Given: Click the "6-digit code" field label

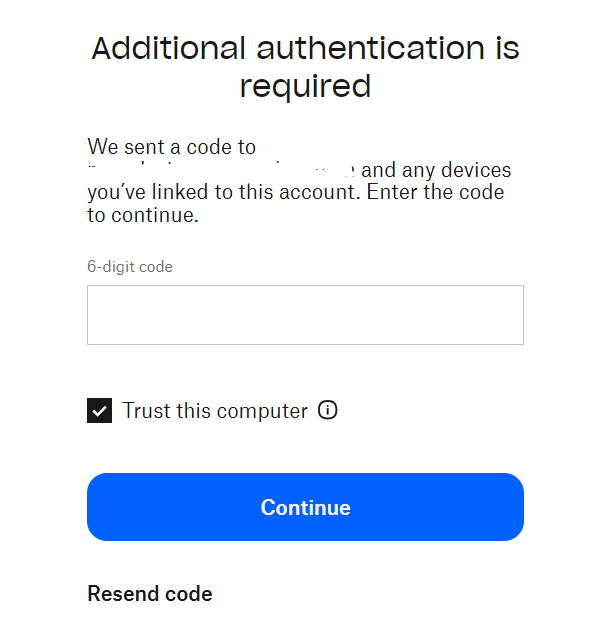Looking at the screenshot, I should point(130,267).
